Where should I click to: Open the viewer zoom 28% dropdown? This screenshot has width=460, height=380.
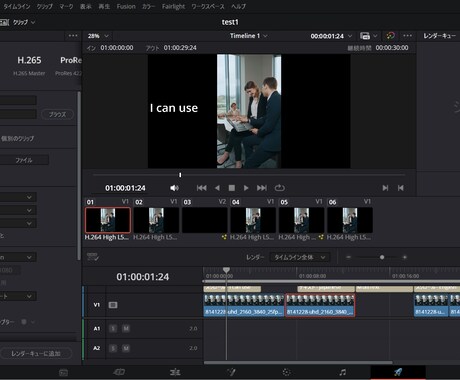click(98, 36)
